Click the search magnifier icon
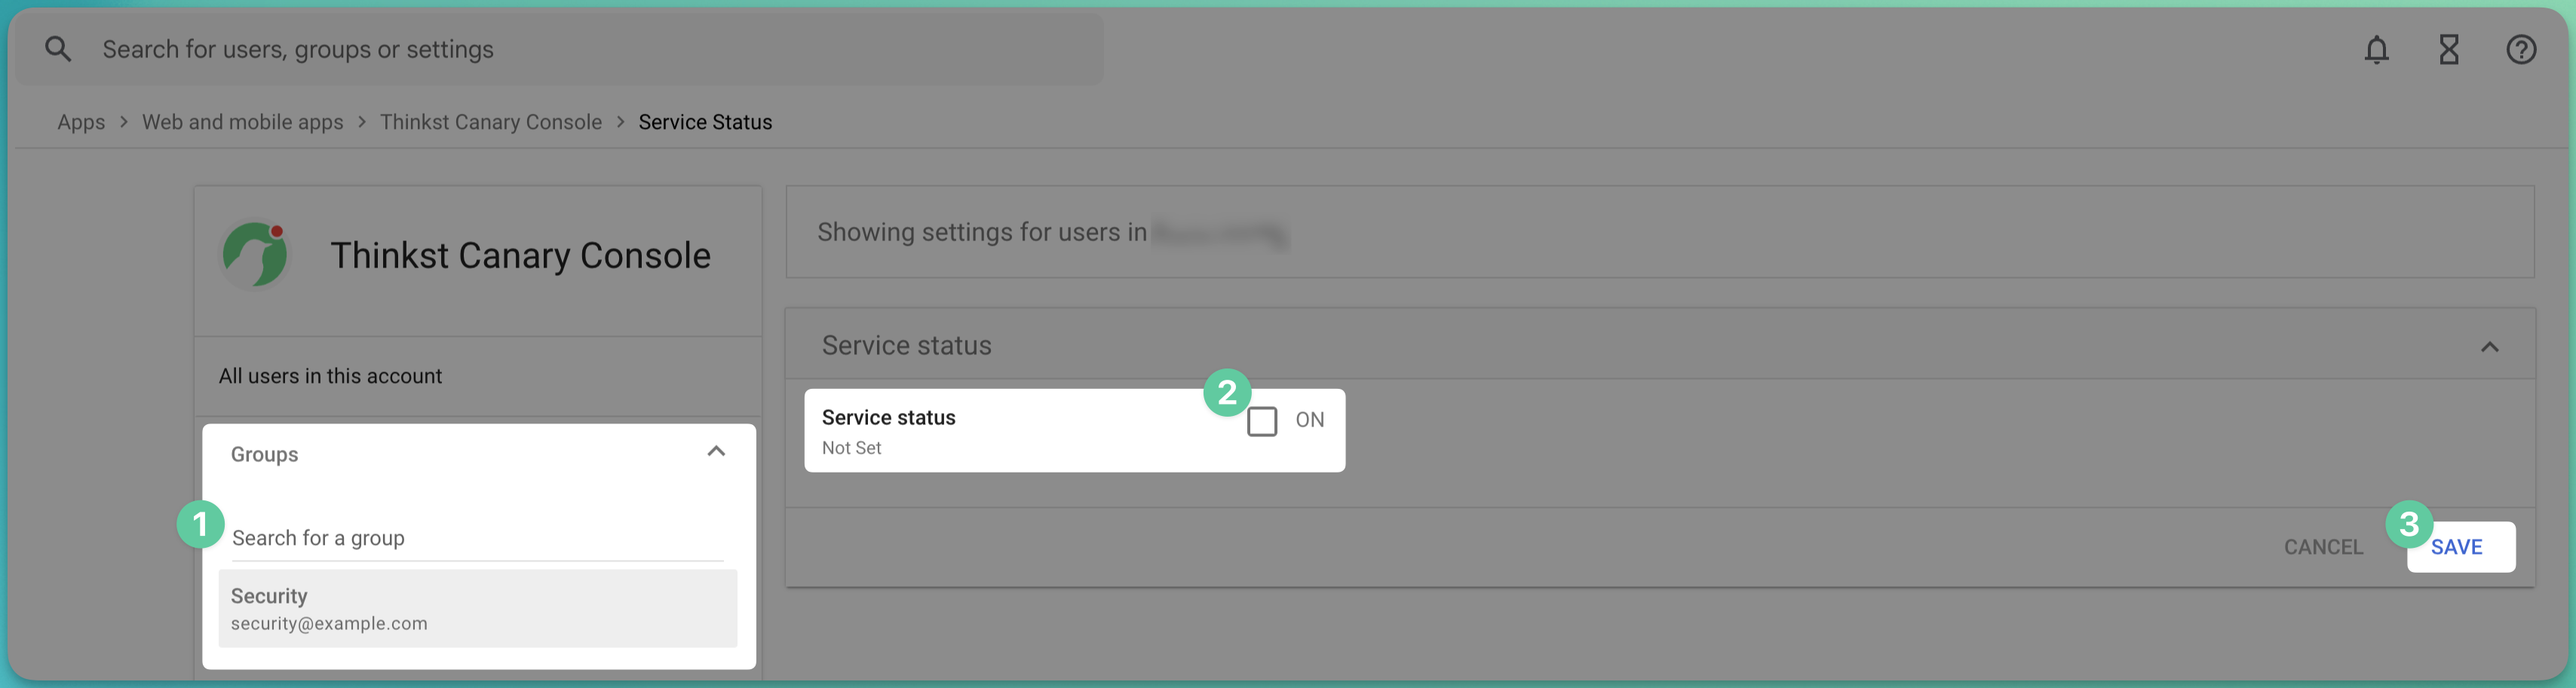Image resolution: width=2576 pixels, height=688 pixels. click(x=58, y=49)
